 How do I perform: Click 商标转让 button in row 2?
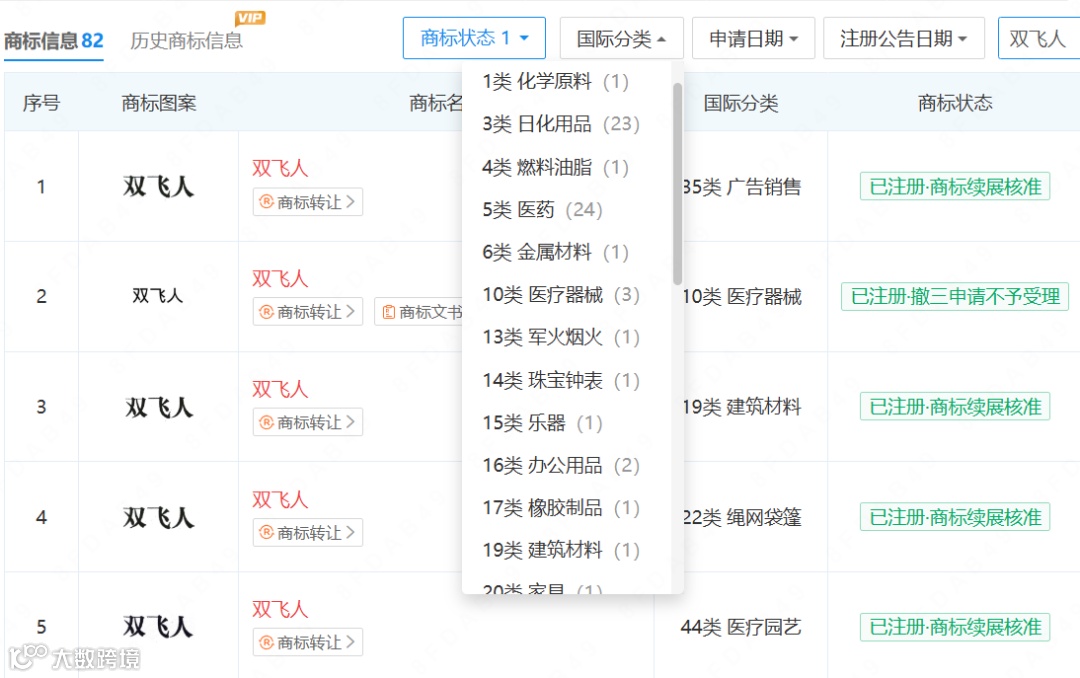coord(308,312)
